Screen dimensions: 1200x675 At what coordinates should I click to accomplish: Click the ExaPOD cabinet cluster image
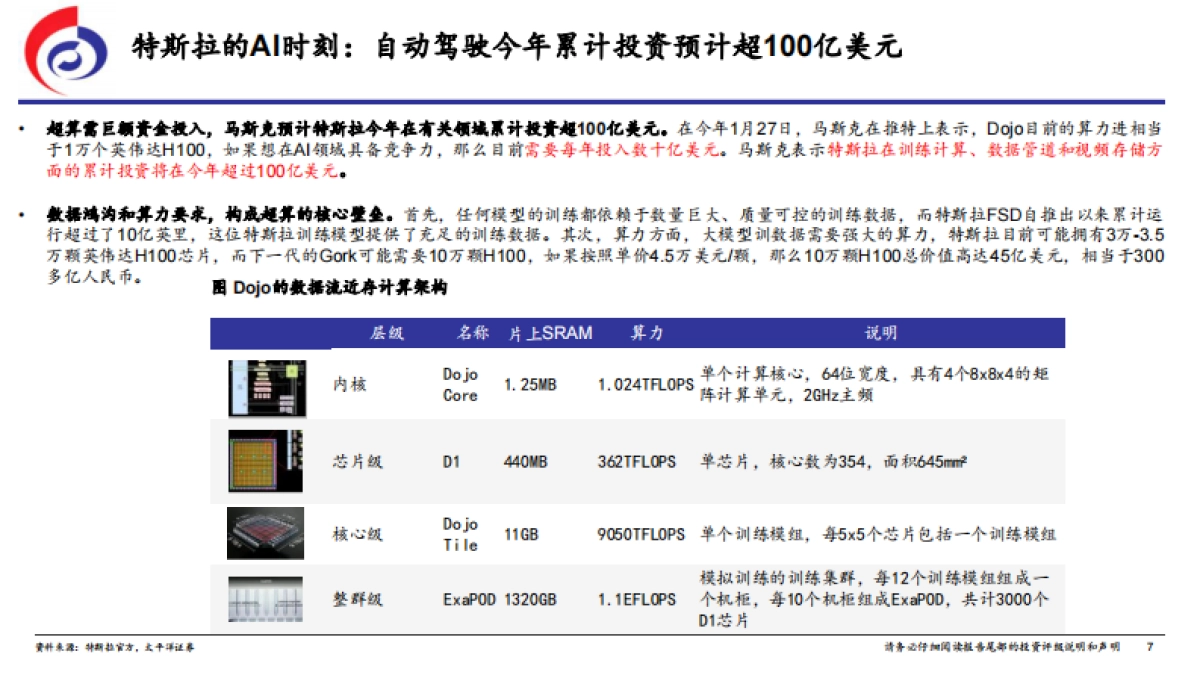[265, 601]
